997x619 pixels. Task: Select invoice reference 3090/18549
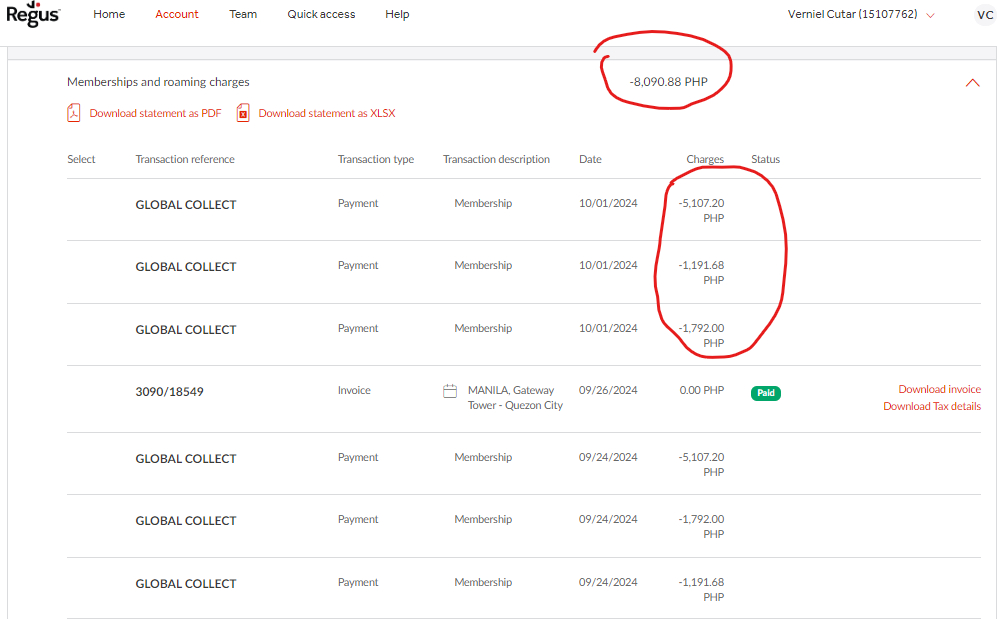click(x=169, y=392)
